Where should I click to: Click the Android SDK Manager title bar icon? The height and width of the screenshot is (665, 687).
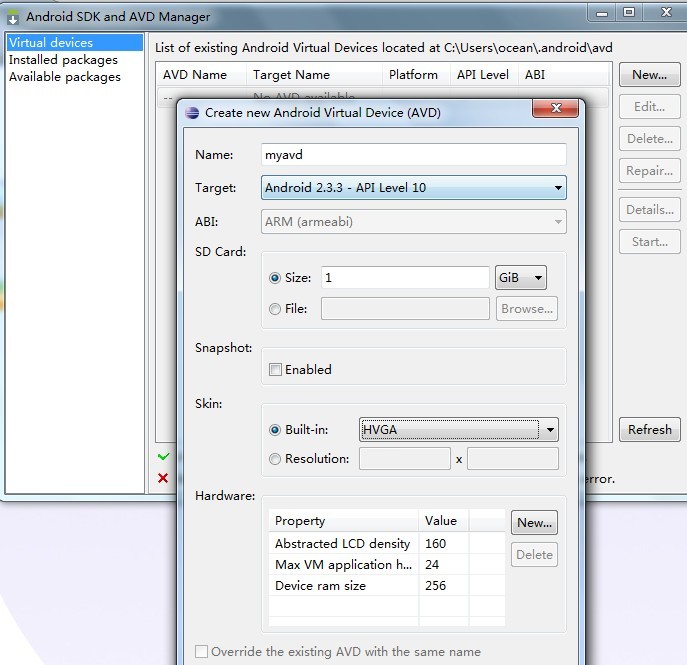[x=13, y=17]
